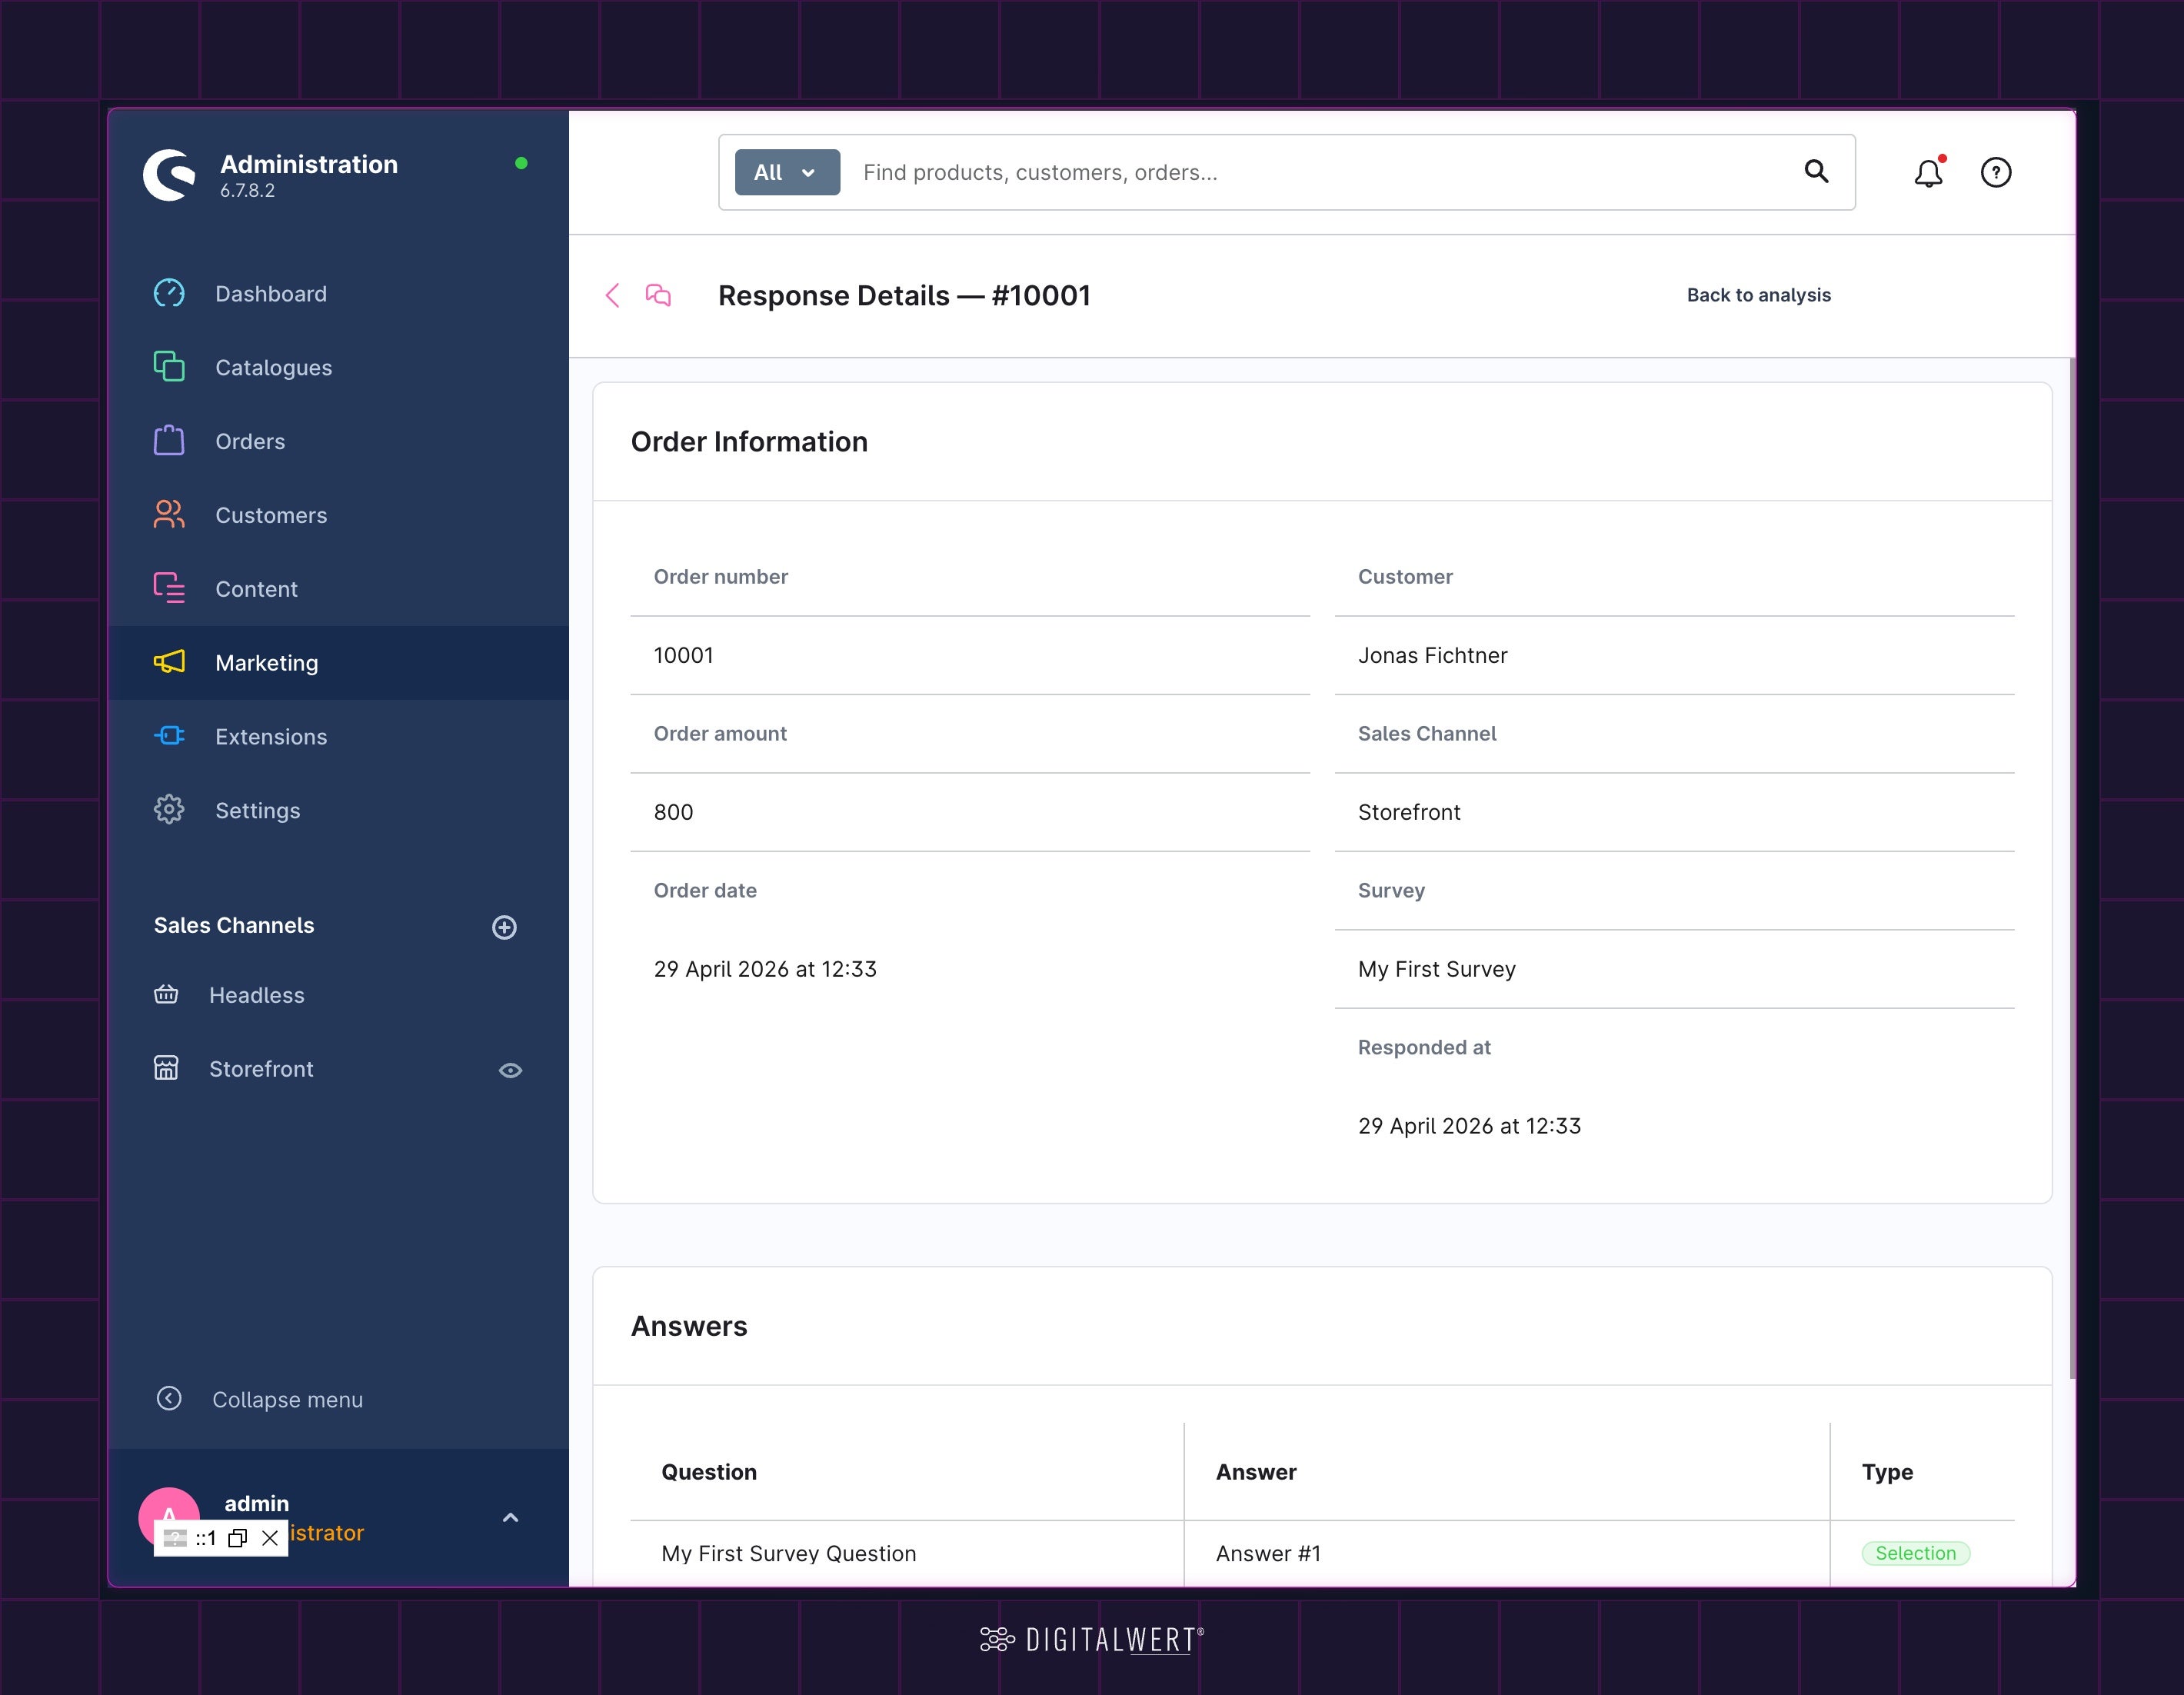
Task: Preview Storefront with eye icon
Action: pyautogui.click(x=510, y=1070)
